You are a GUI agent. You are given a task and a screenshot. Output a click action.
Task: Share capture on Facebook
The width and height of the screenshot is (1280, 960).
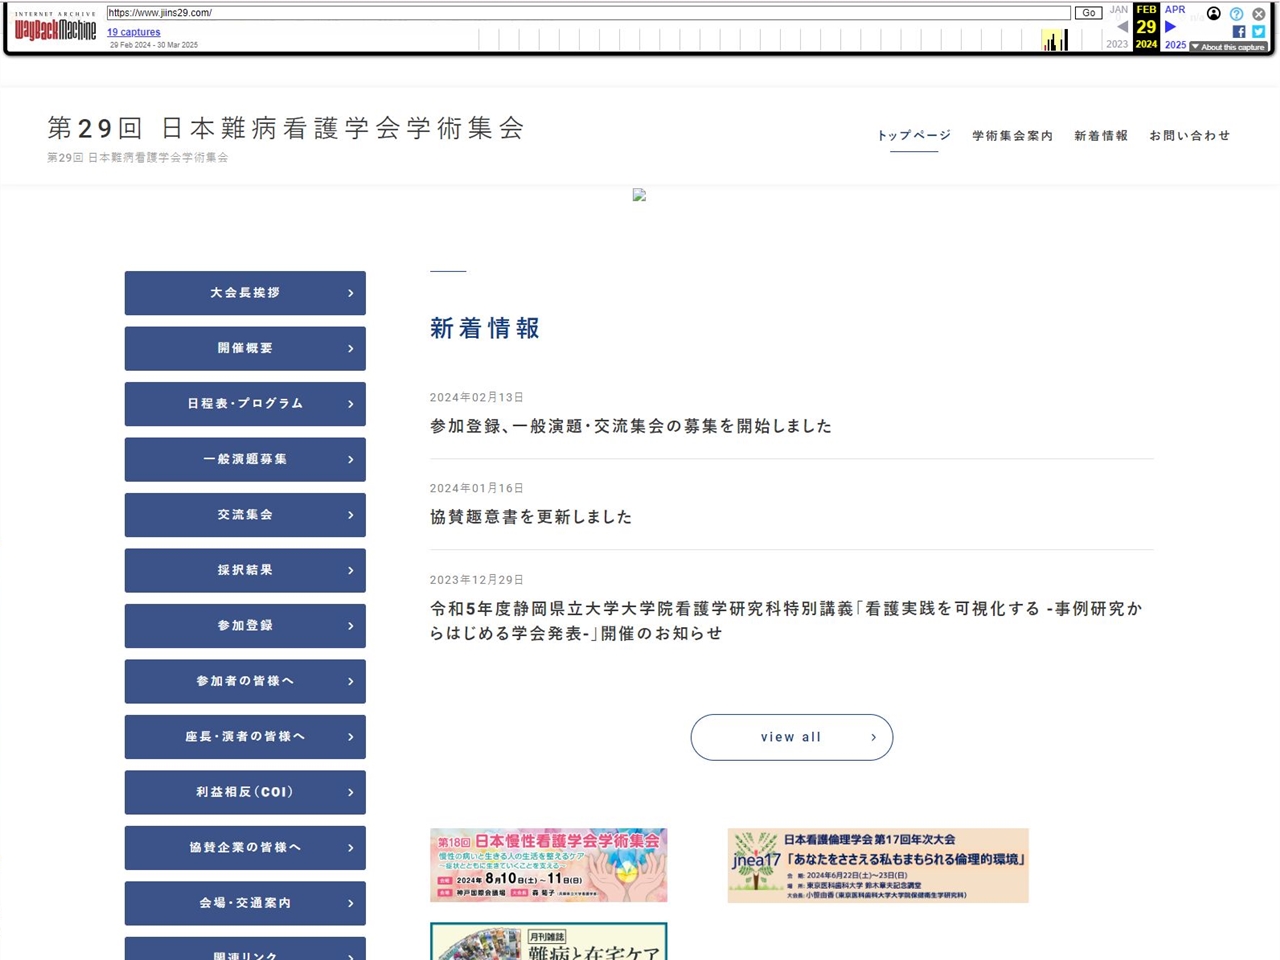click(x=1239, y=32)
